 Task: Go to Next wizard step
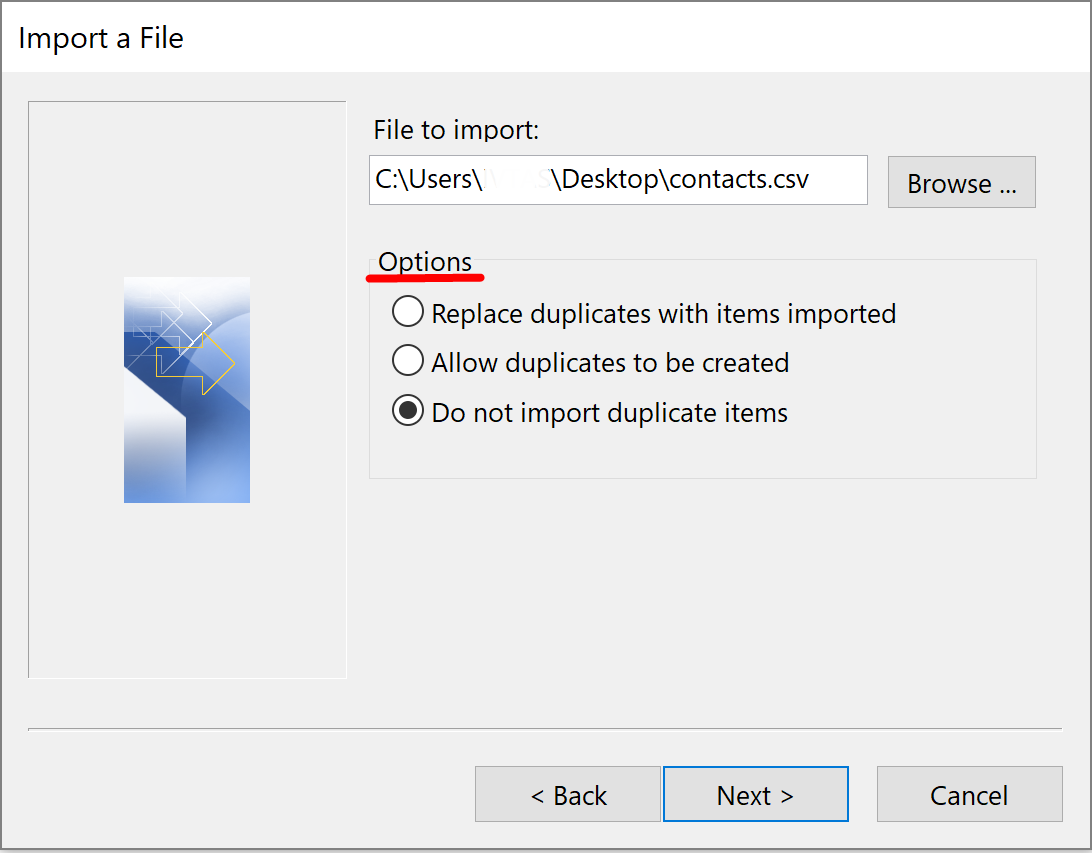(756, 795)
